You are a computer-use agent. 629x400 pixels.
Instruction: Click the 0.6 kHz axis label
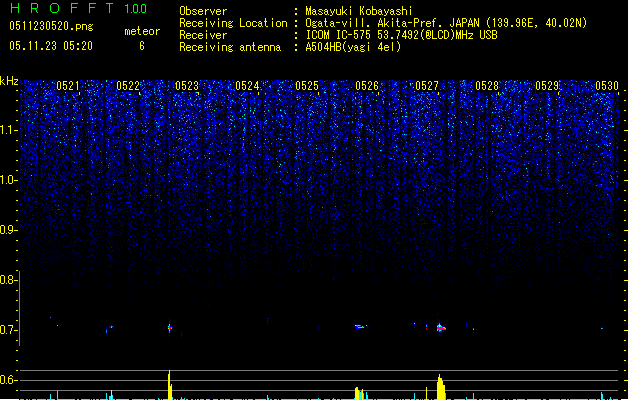pyautogui.click(x=8, y=380)
